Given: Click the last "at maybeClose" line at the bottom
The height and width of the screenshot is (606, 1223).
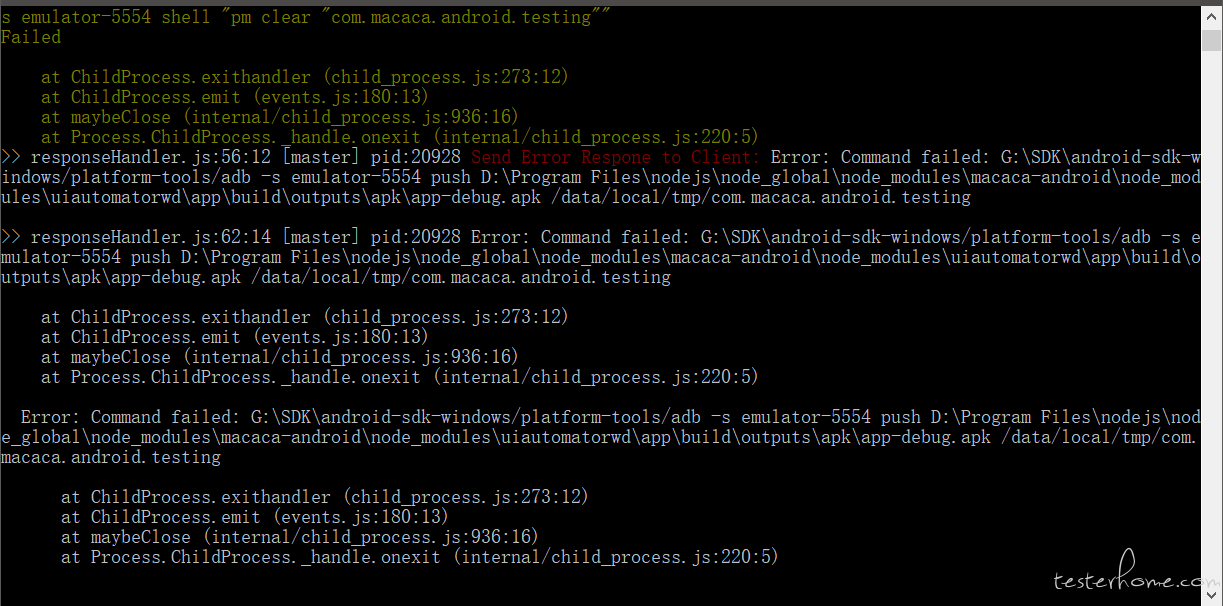Looking at the screenshot, I should pyautogui.click(x=300, y=537).
